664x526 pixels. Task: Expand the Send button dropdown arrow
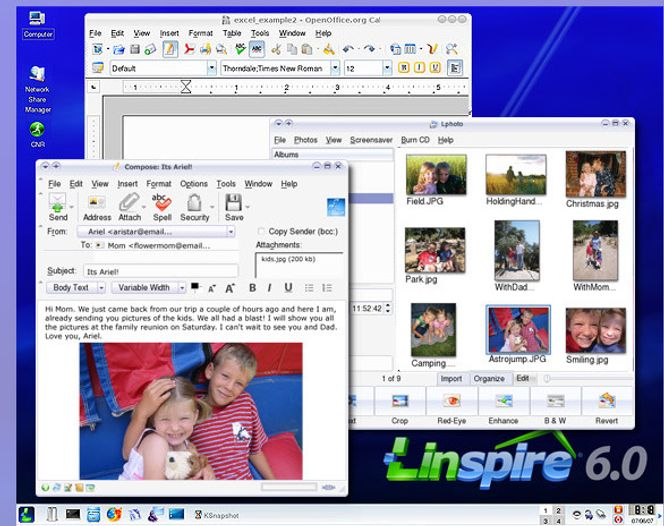click(x=72, y=207)
